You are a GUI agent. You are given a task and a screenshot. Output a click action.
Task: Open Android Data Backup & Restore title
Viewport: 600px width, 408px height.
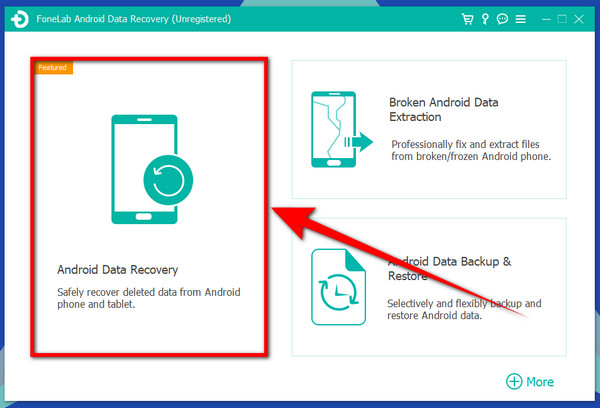pyautogui.click(x=449, y=269)
